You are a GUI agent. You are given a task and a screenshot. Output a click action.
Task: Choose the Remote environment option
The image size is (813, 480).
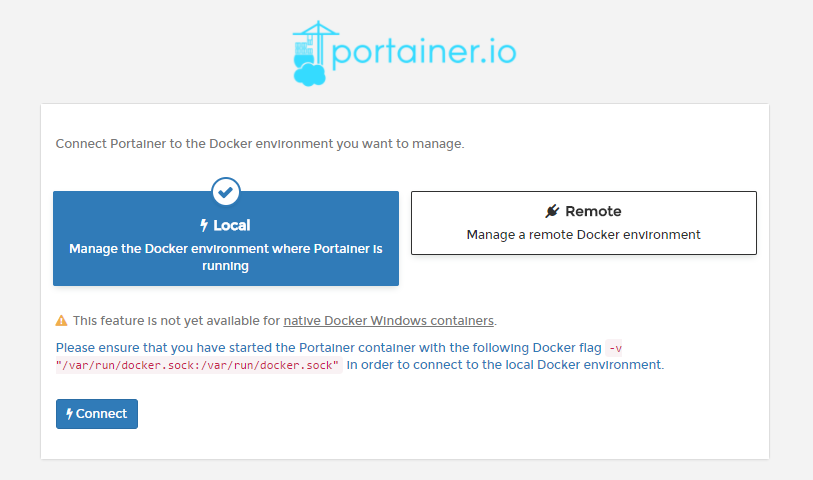(x=583, y=223)
